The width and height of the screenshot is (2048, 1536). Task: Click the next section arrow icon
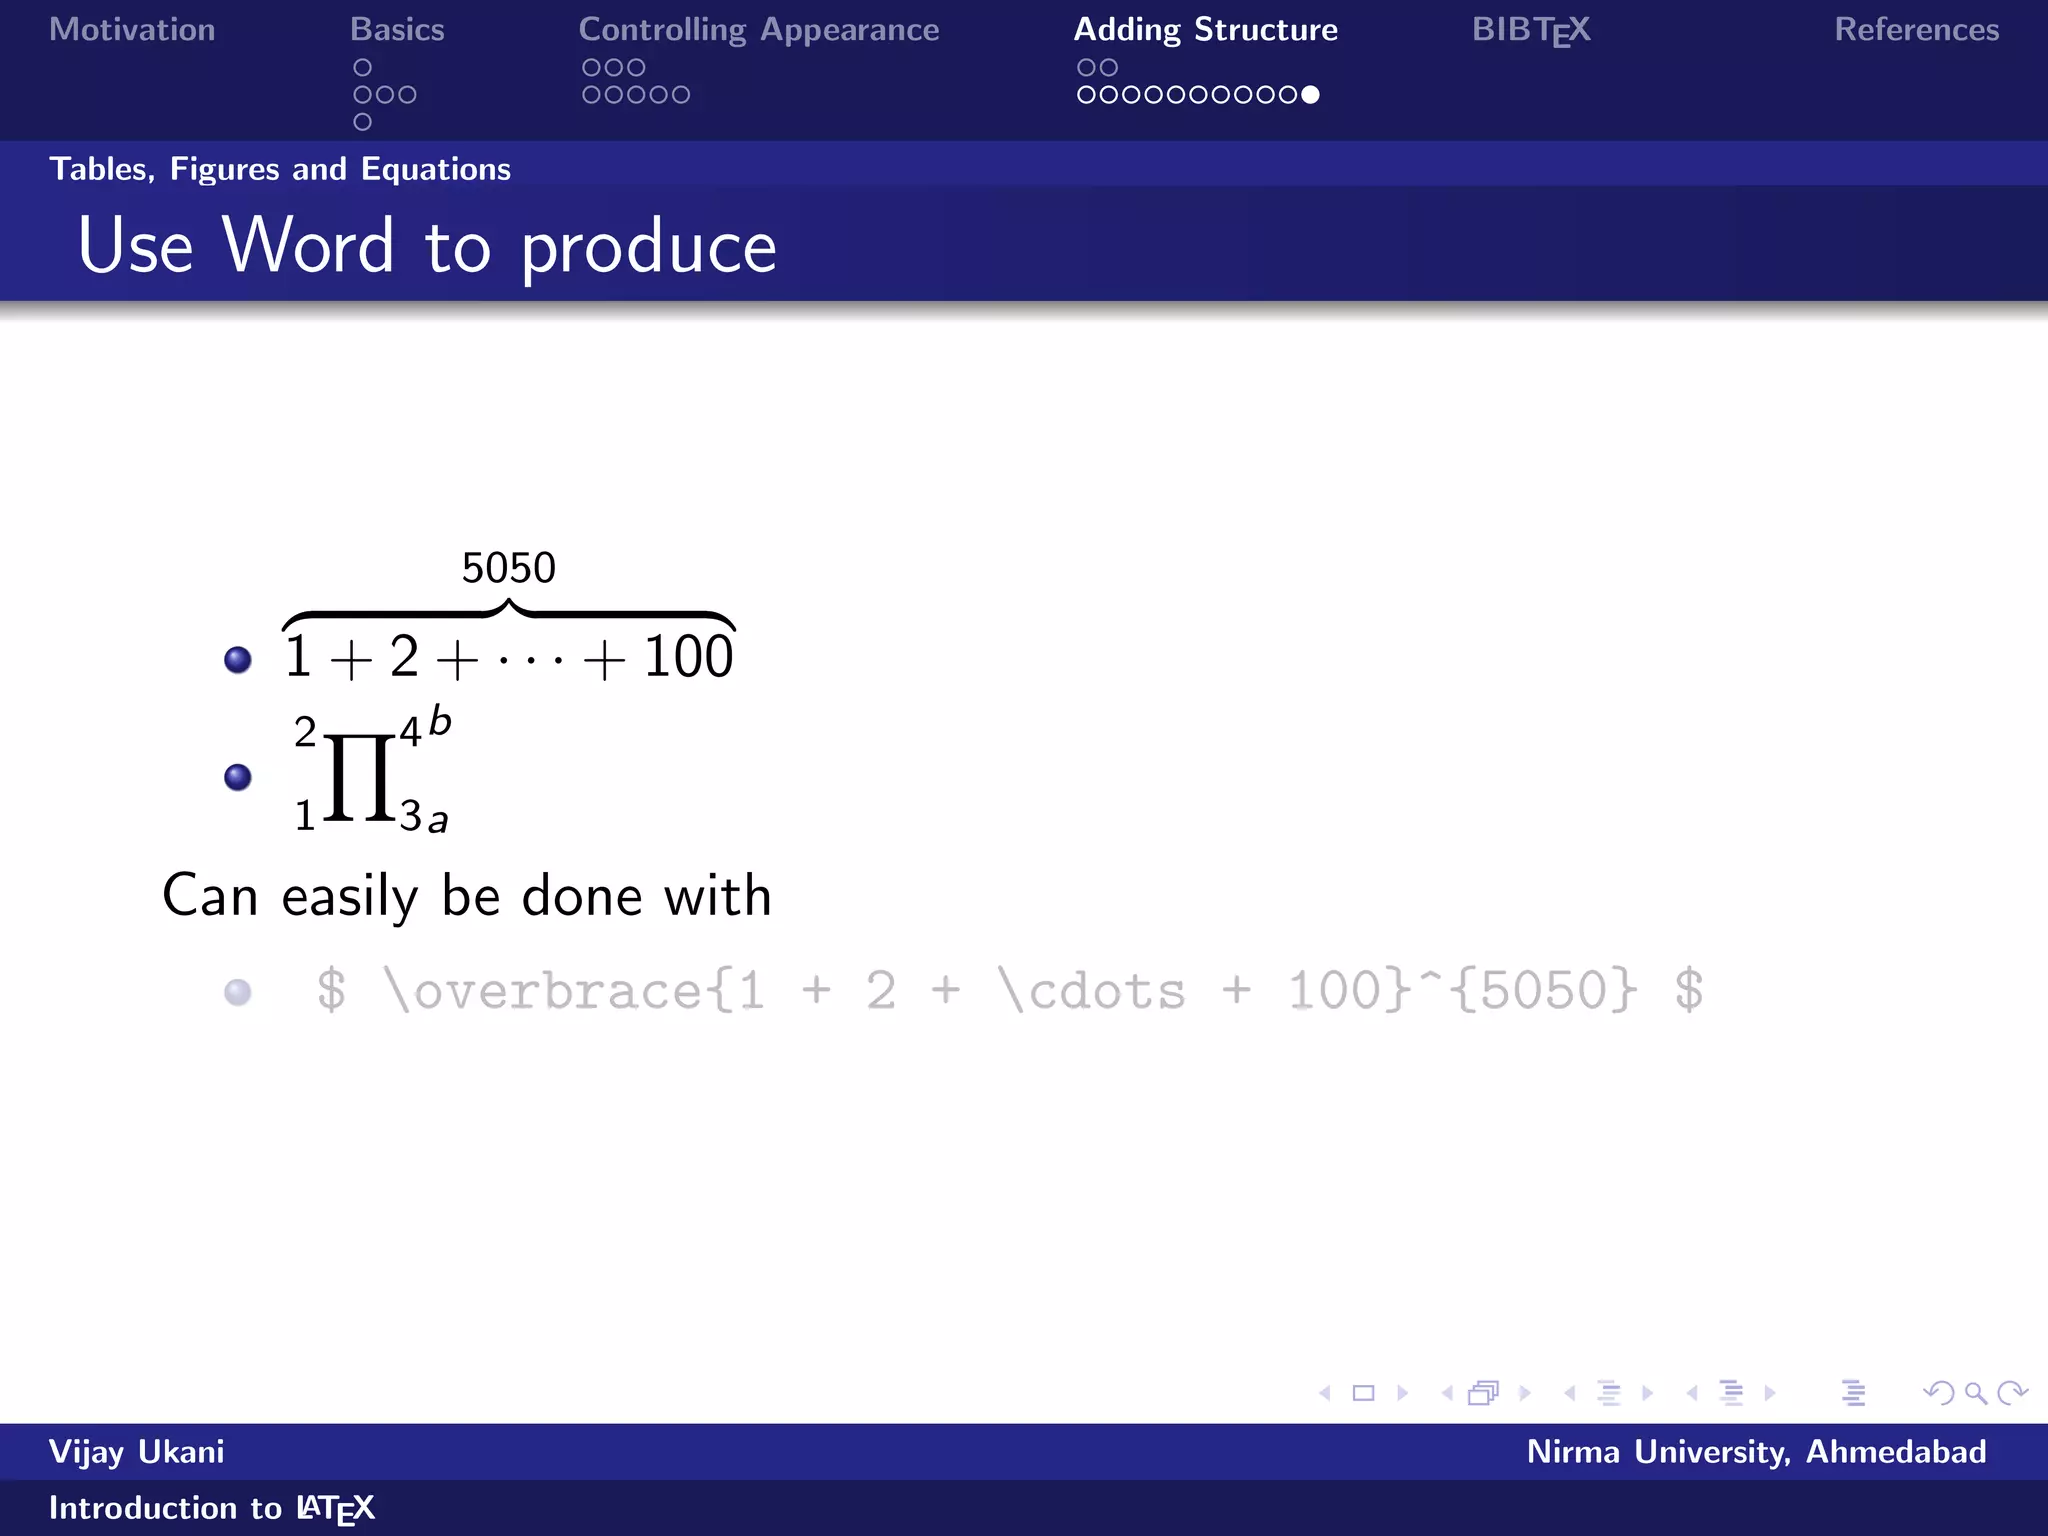[1770, 1393]
